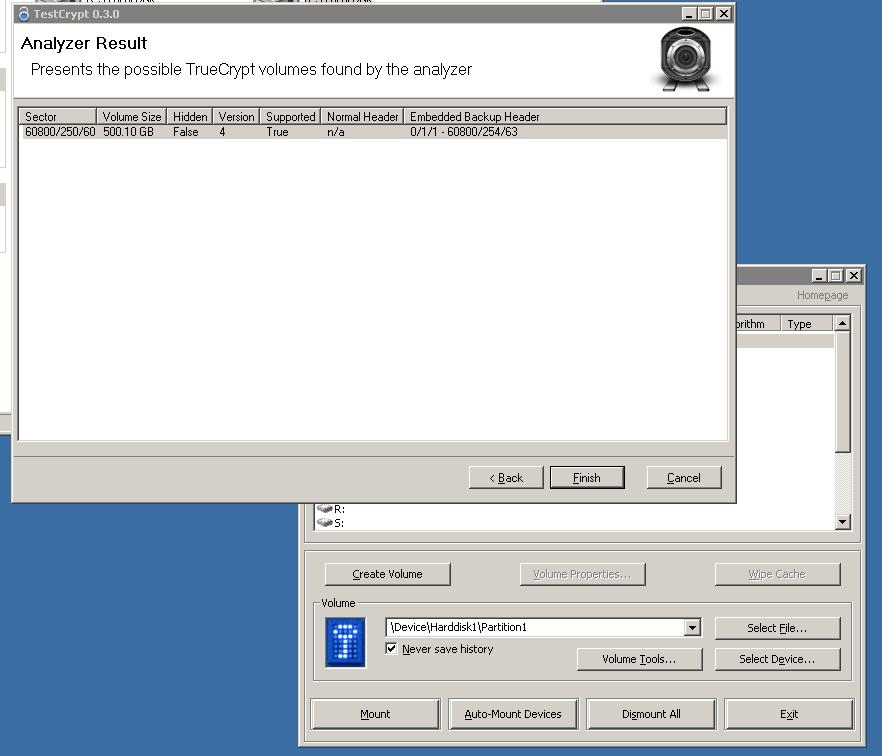Click the Supported column header

(290, 116)
